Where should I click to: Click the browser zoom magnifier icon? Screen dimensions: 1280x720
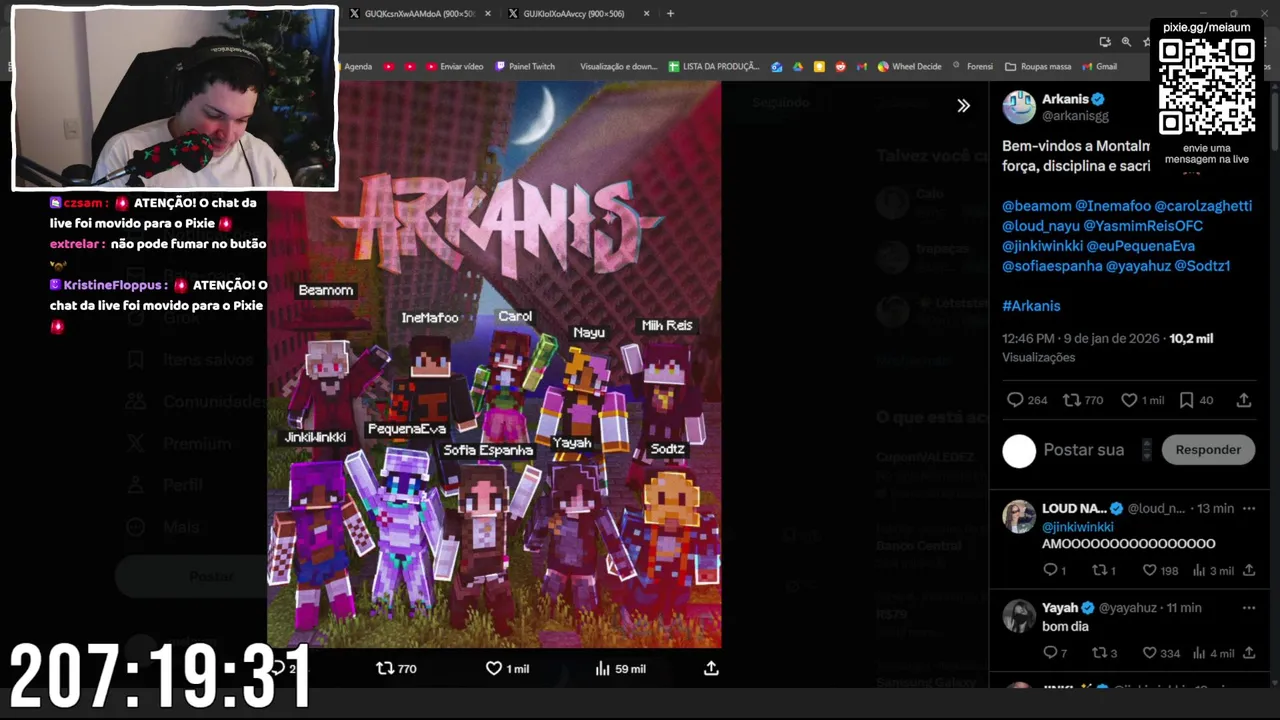click(x=1126, y=42)
